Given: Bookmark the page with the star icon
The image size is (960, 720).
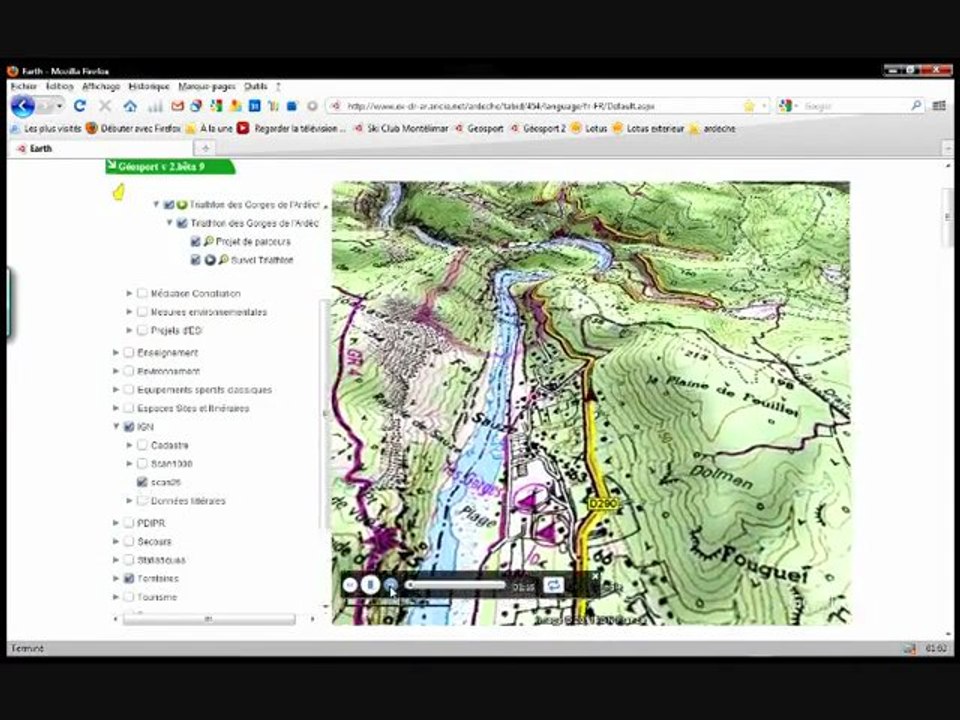Looking at the screenshot, I should (x=749, y=106).
